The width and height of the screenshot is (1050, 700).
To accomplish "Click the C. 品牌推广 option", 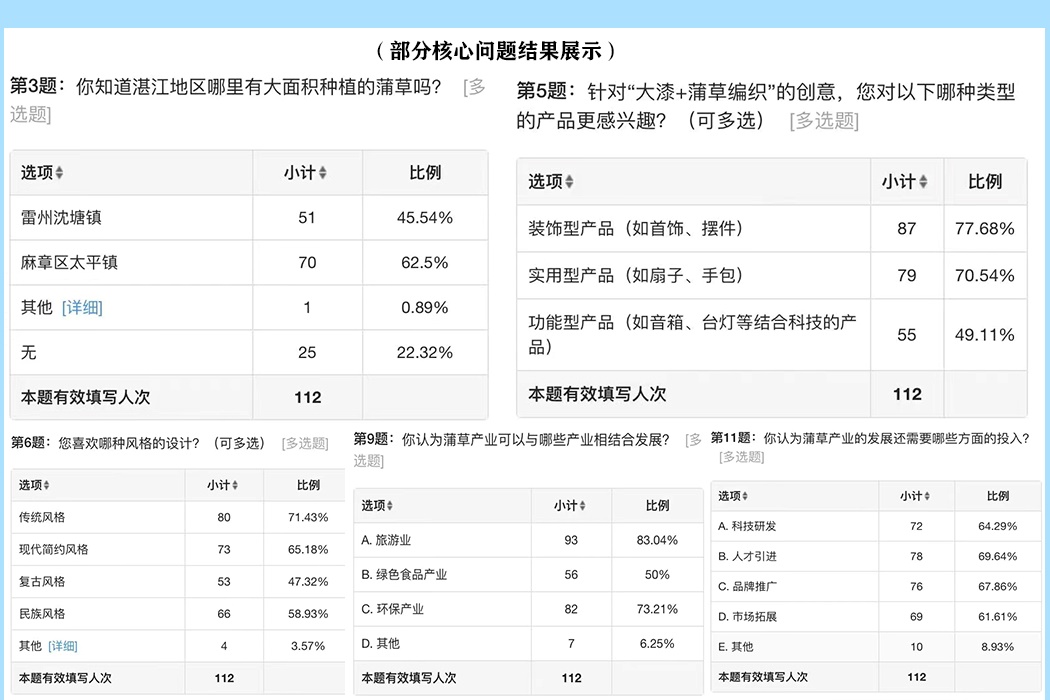I will (747, 587).
